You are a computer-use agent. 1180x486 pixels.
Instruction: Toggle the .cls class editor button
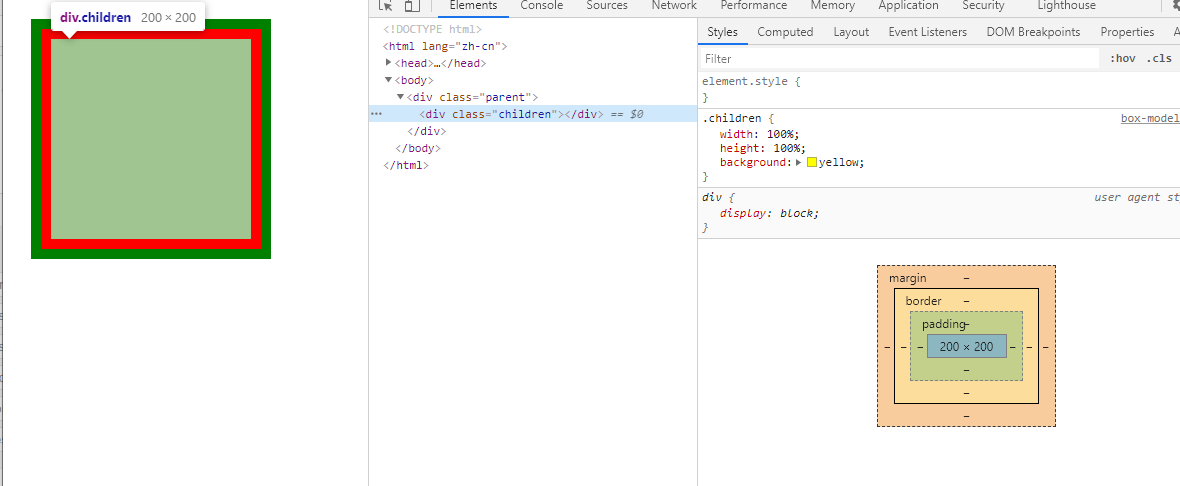[1159, 59]
